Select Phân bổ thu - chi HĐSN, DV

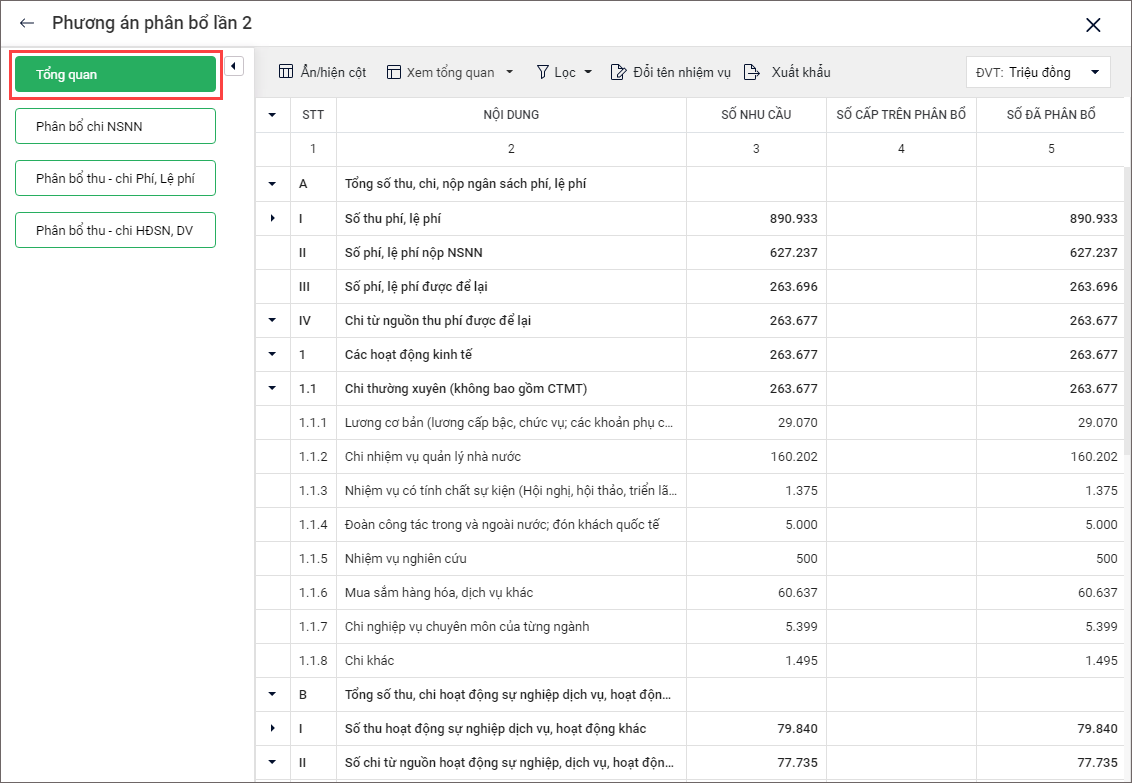(115, 230)
